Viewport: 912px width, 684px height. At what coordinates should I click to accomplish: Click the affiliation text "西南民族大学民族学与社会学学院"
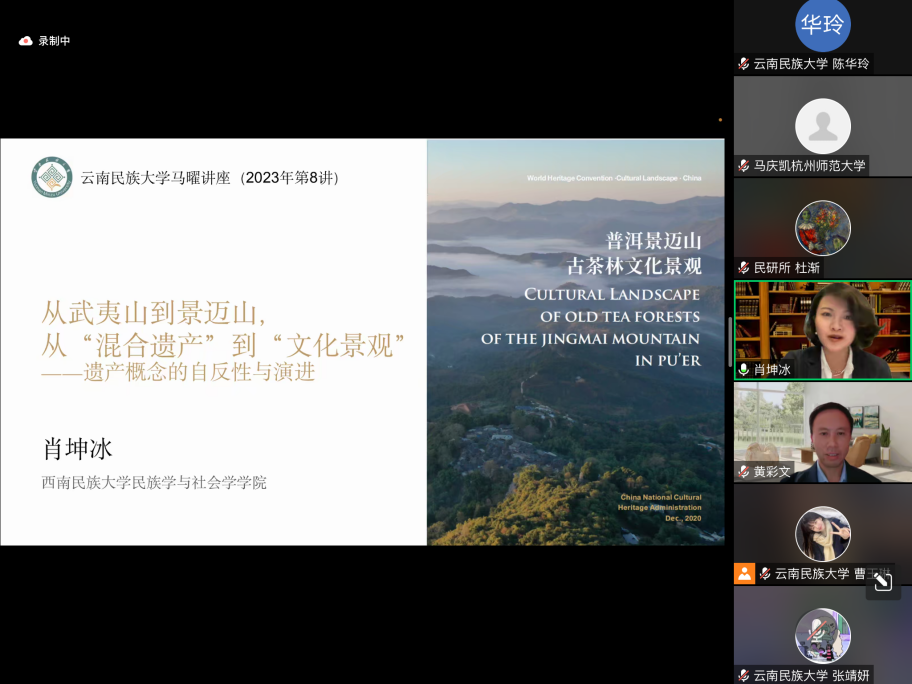(154, 483)
